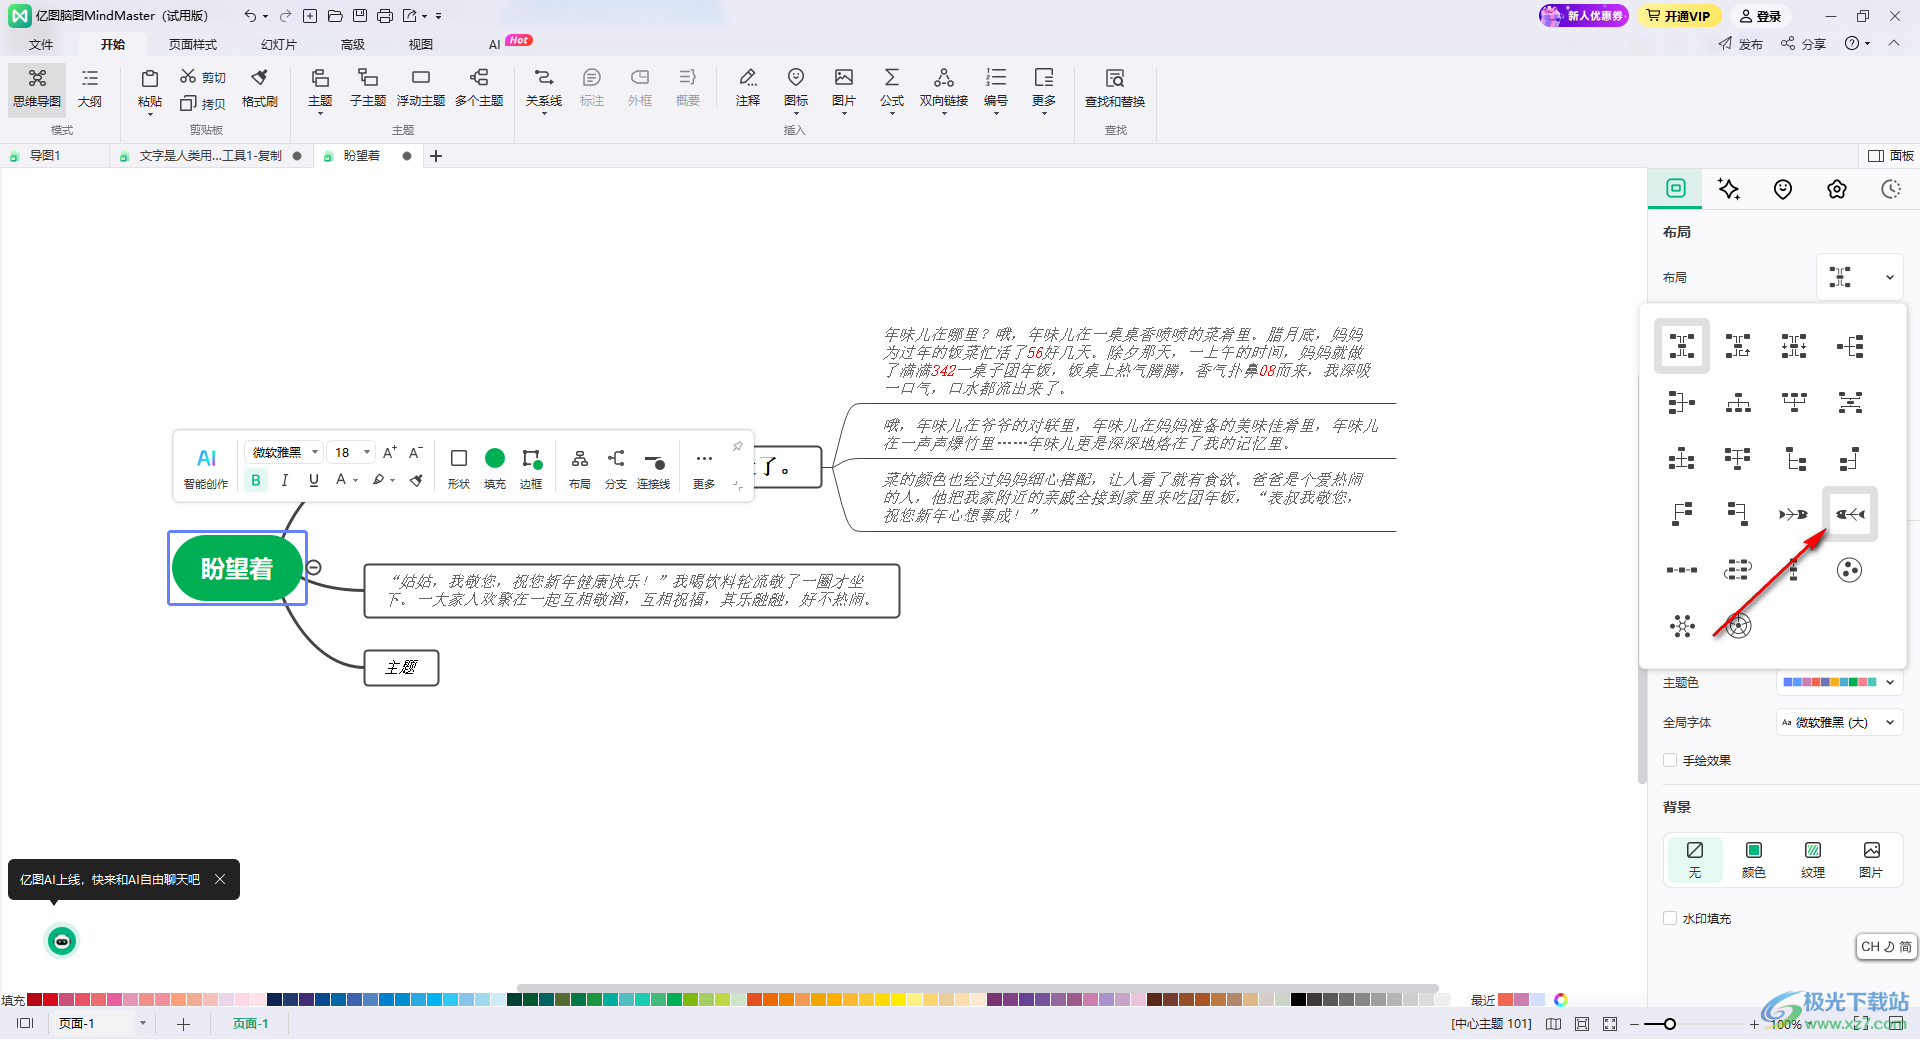Image resolution: width=1920 pixels, height=1040 pixels.
Task: Insert a 浮动主题 floating topic
Action: tap(421, 89)
